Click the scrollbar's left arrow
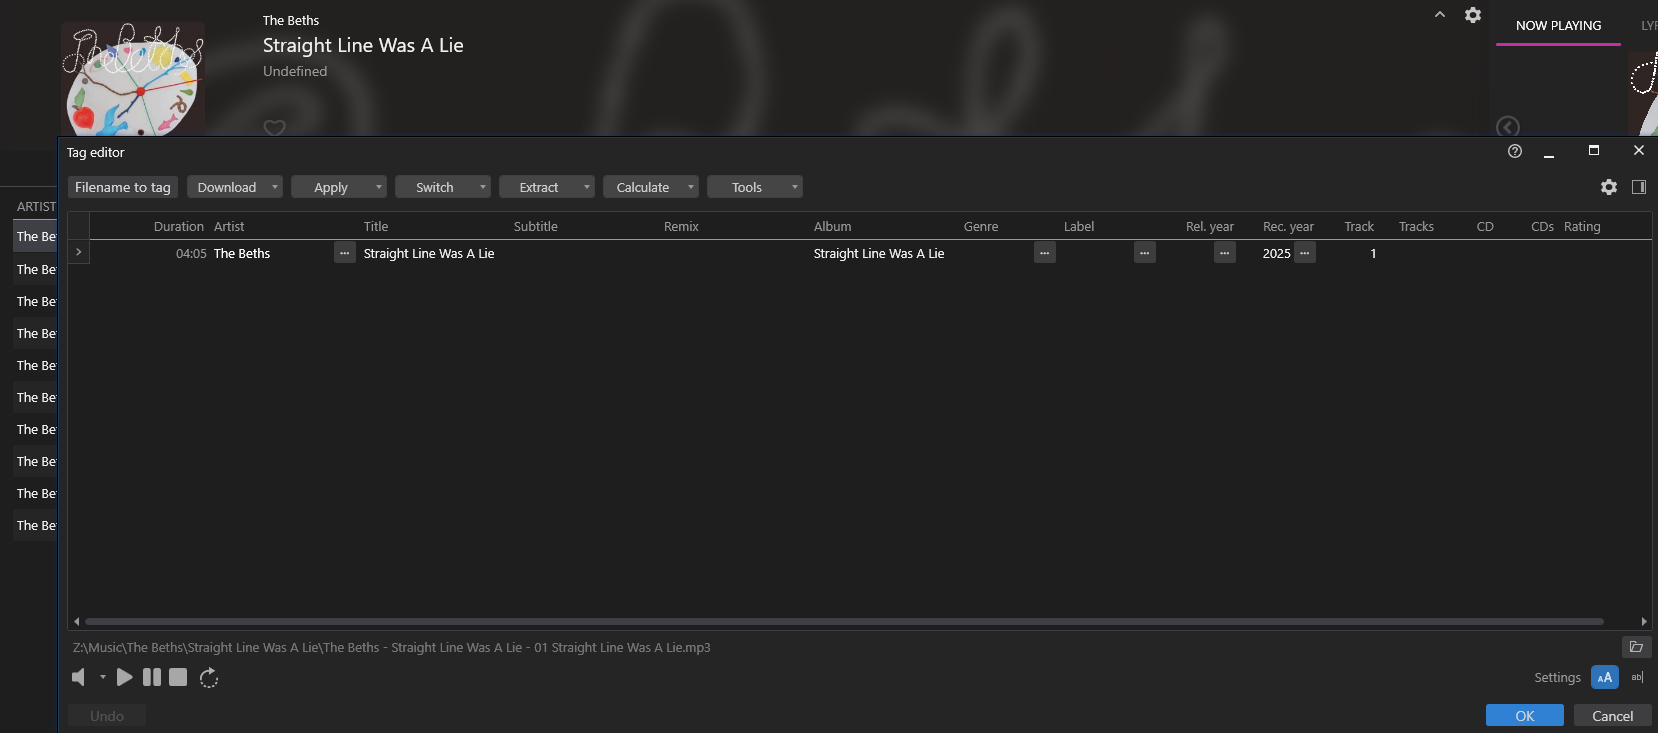The width and height of the screenshot is (1658, 733). click(77, 621)
